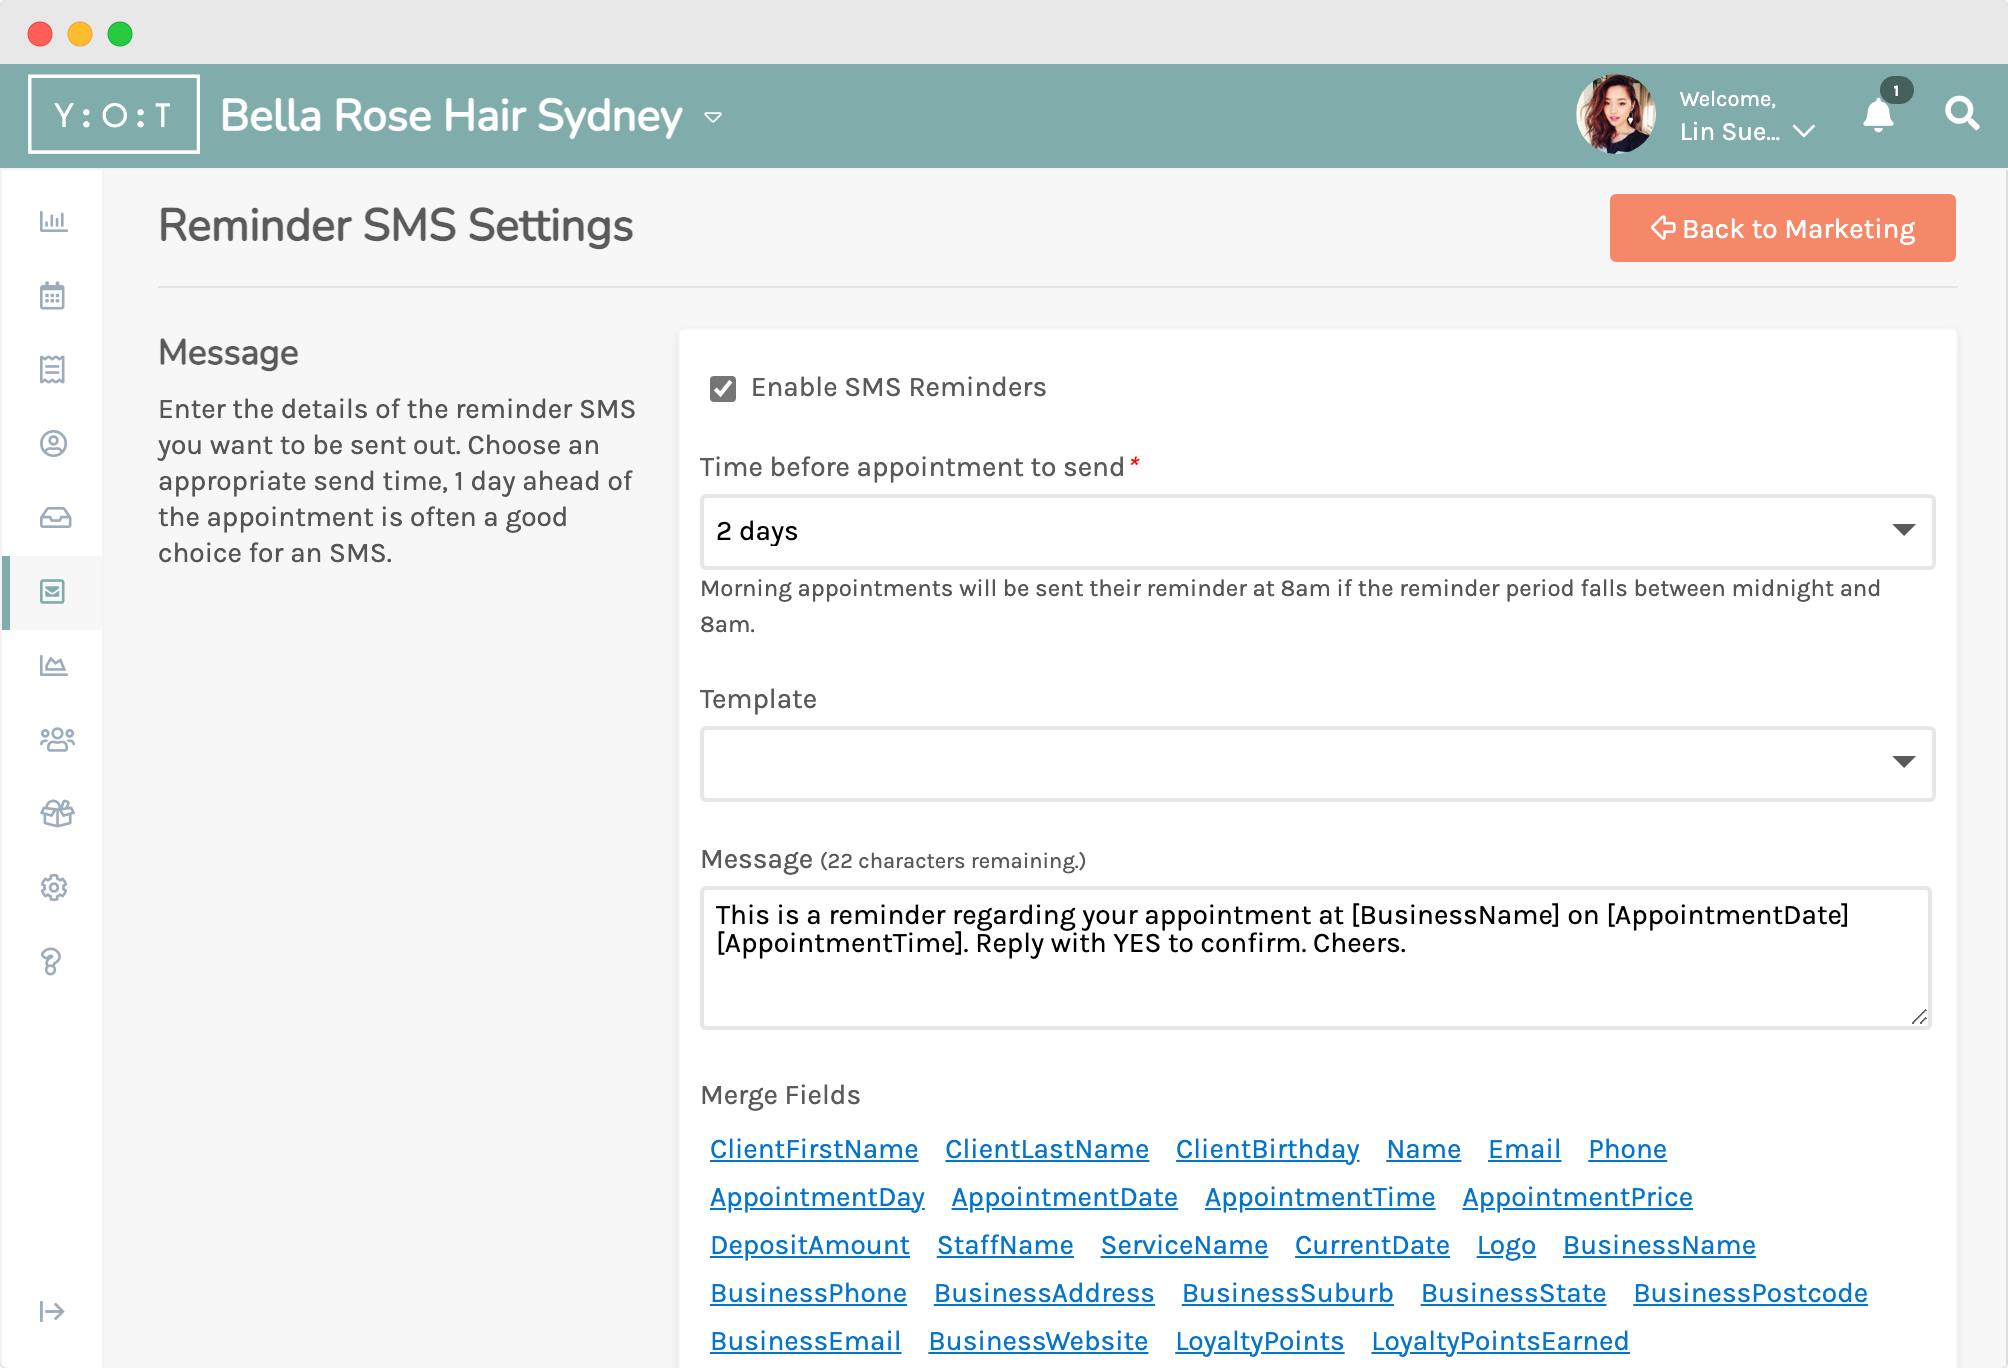Expand the Welcome Lin Sue user menu
Viewport: 2008px width, 1368px height.
1747,116
